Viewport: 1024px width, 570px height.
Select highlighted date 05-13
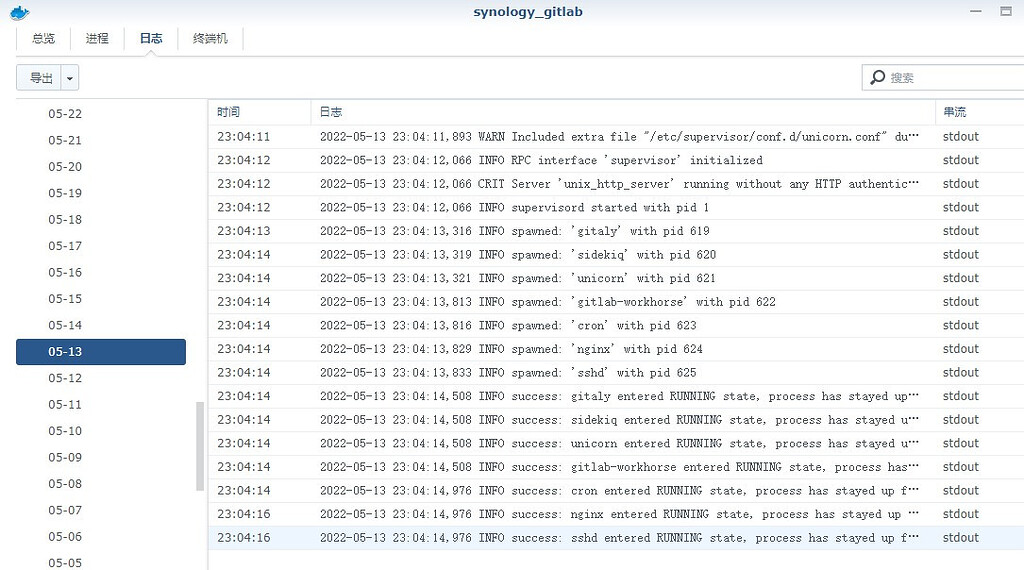(101, 352)
